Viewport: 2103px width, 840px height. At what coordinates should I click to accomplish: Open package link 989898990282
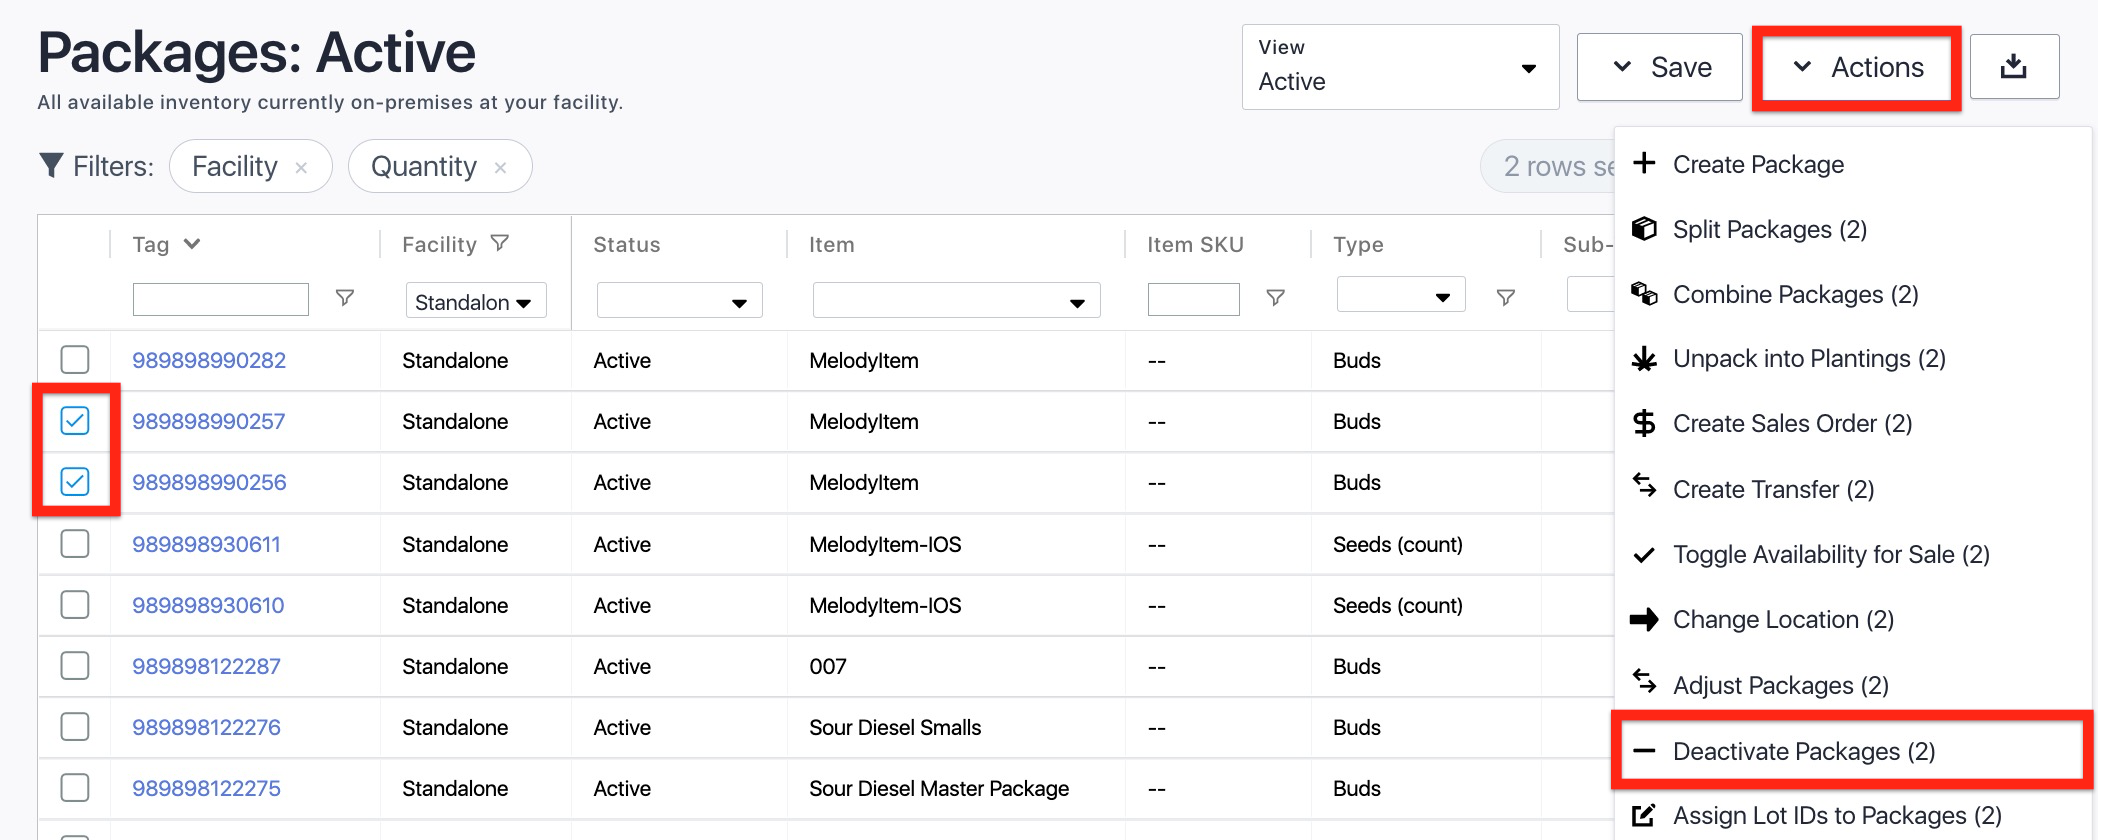tap(209, 360)
